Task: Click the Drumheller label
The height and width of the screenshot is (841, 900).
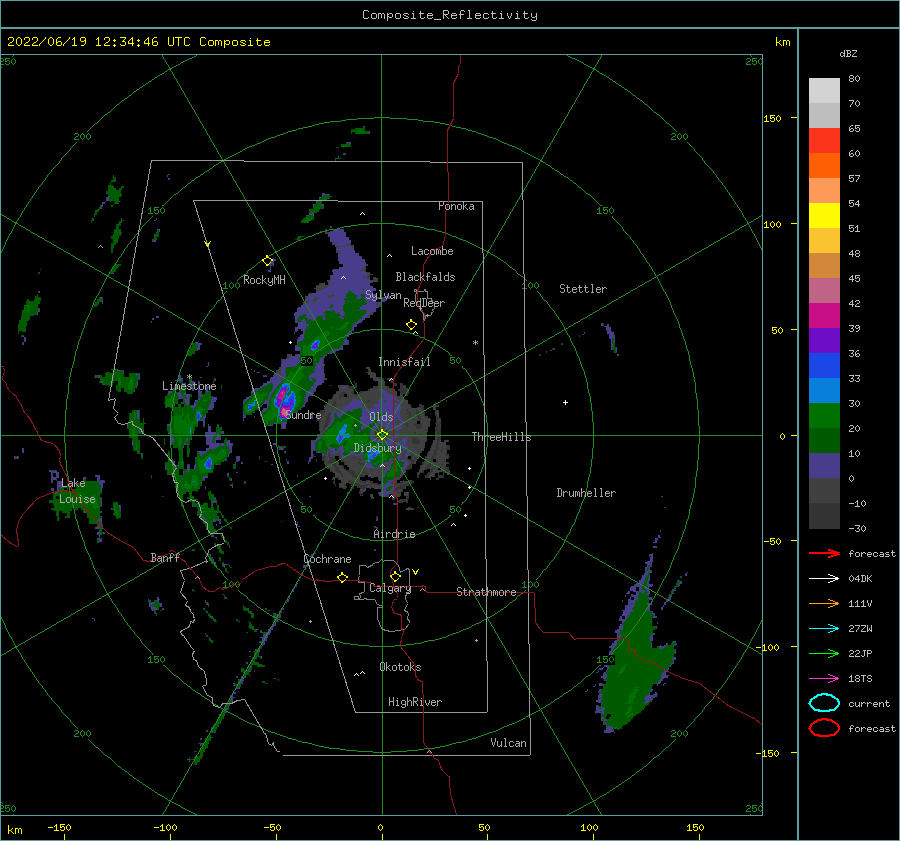Action: tap(586, 493)
